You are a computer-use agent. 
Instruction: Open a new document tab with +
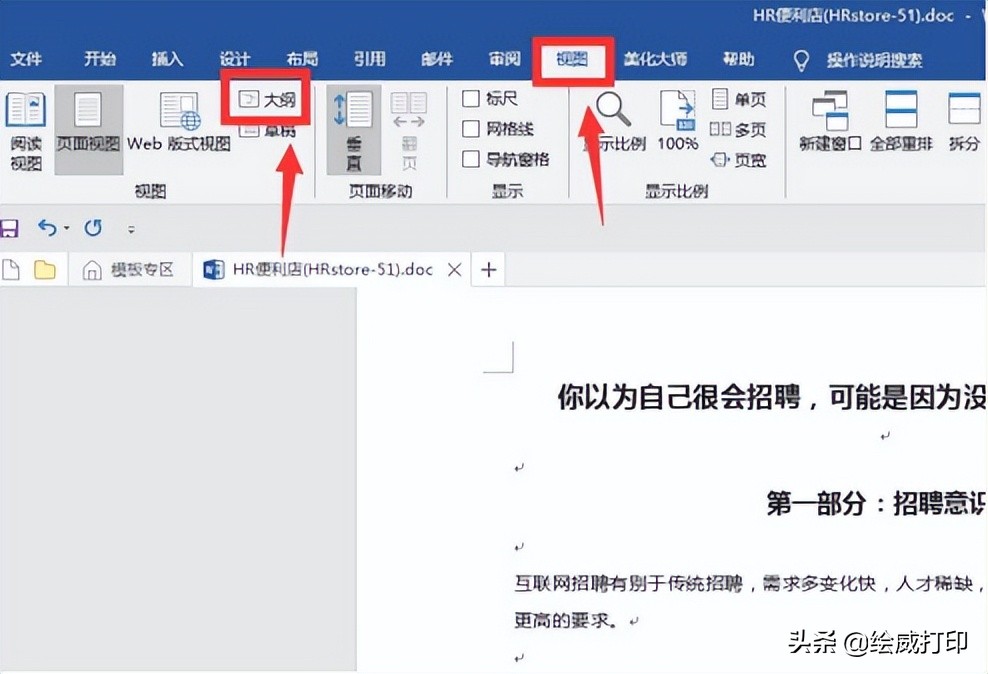tap(487, 269)
